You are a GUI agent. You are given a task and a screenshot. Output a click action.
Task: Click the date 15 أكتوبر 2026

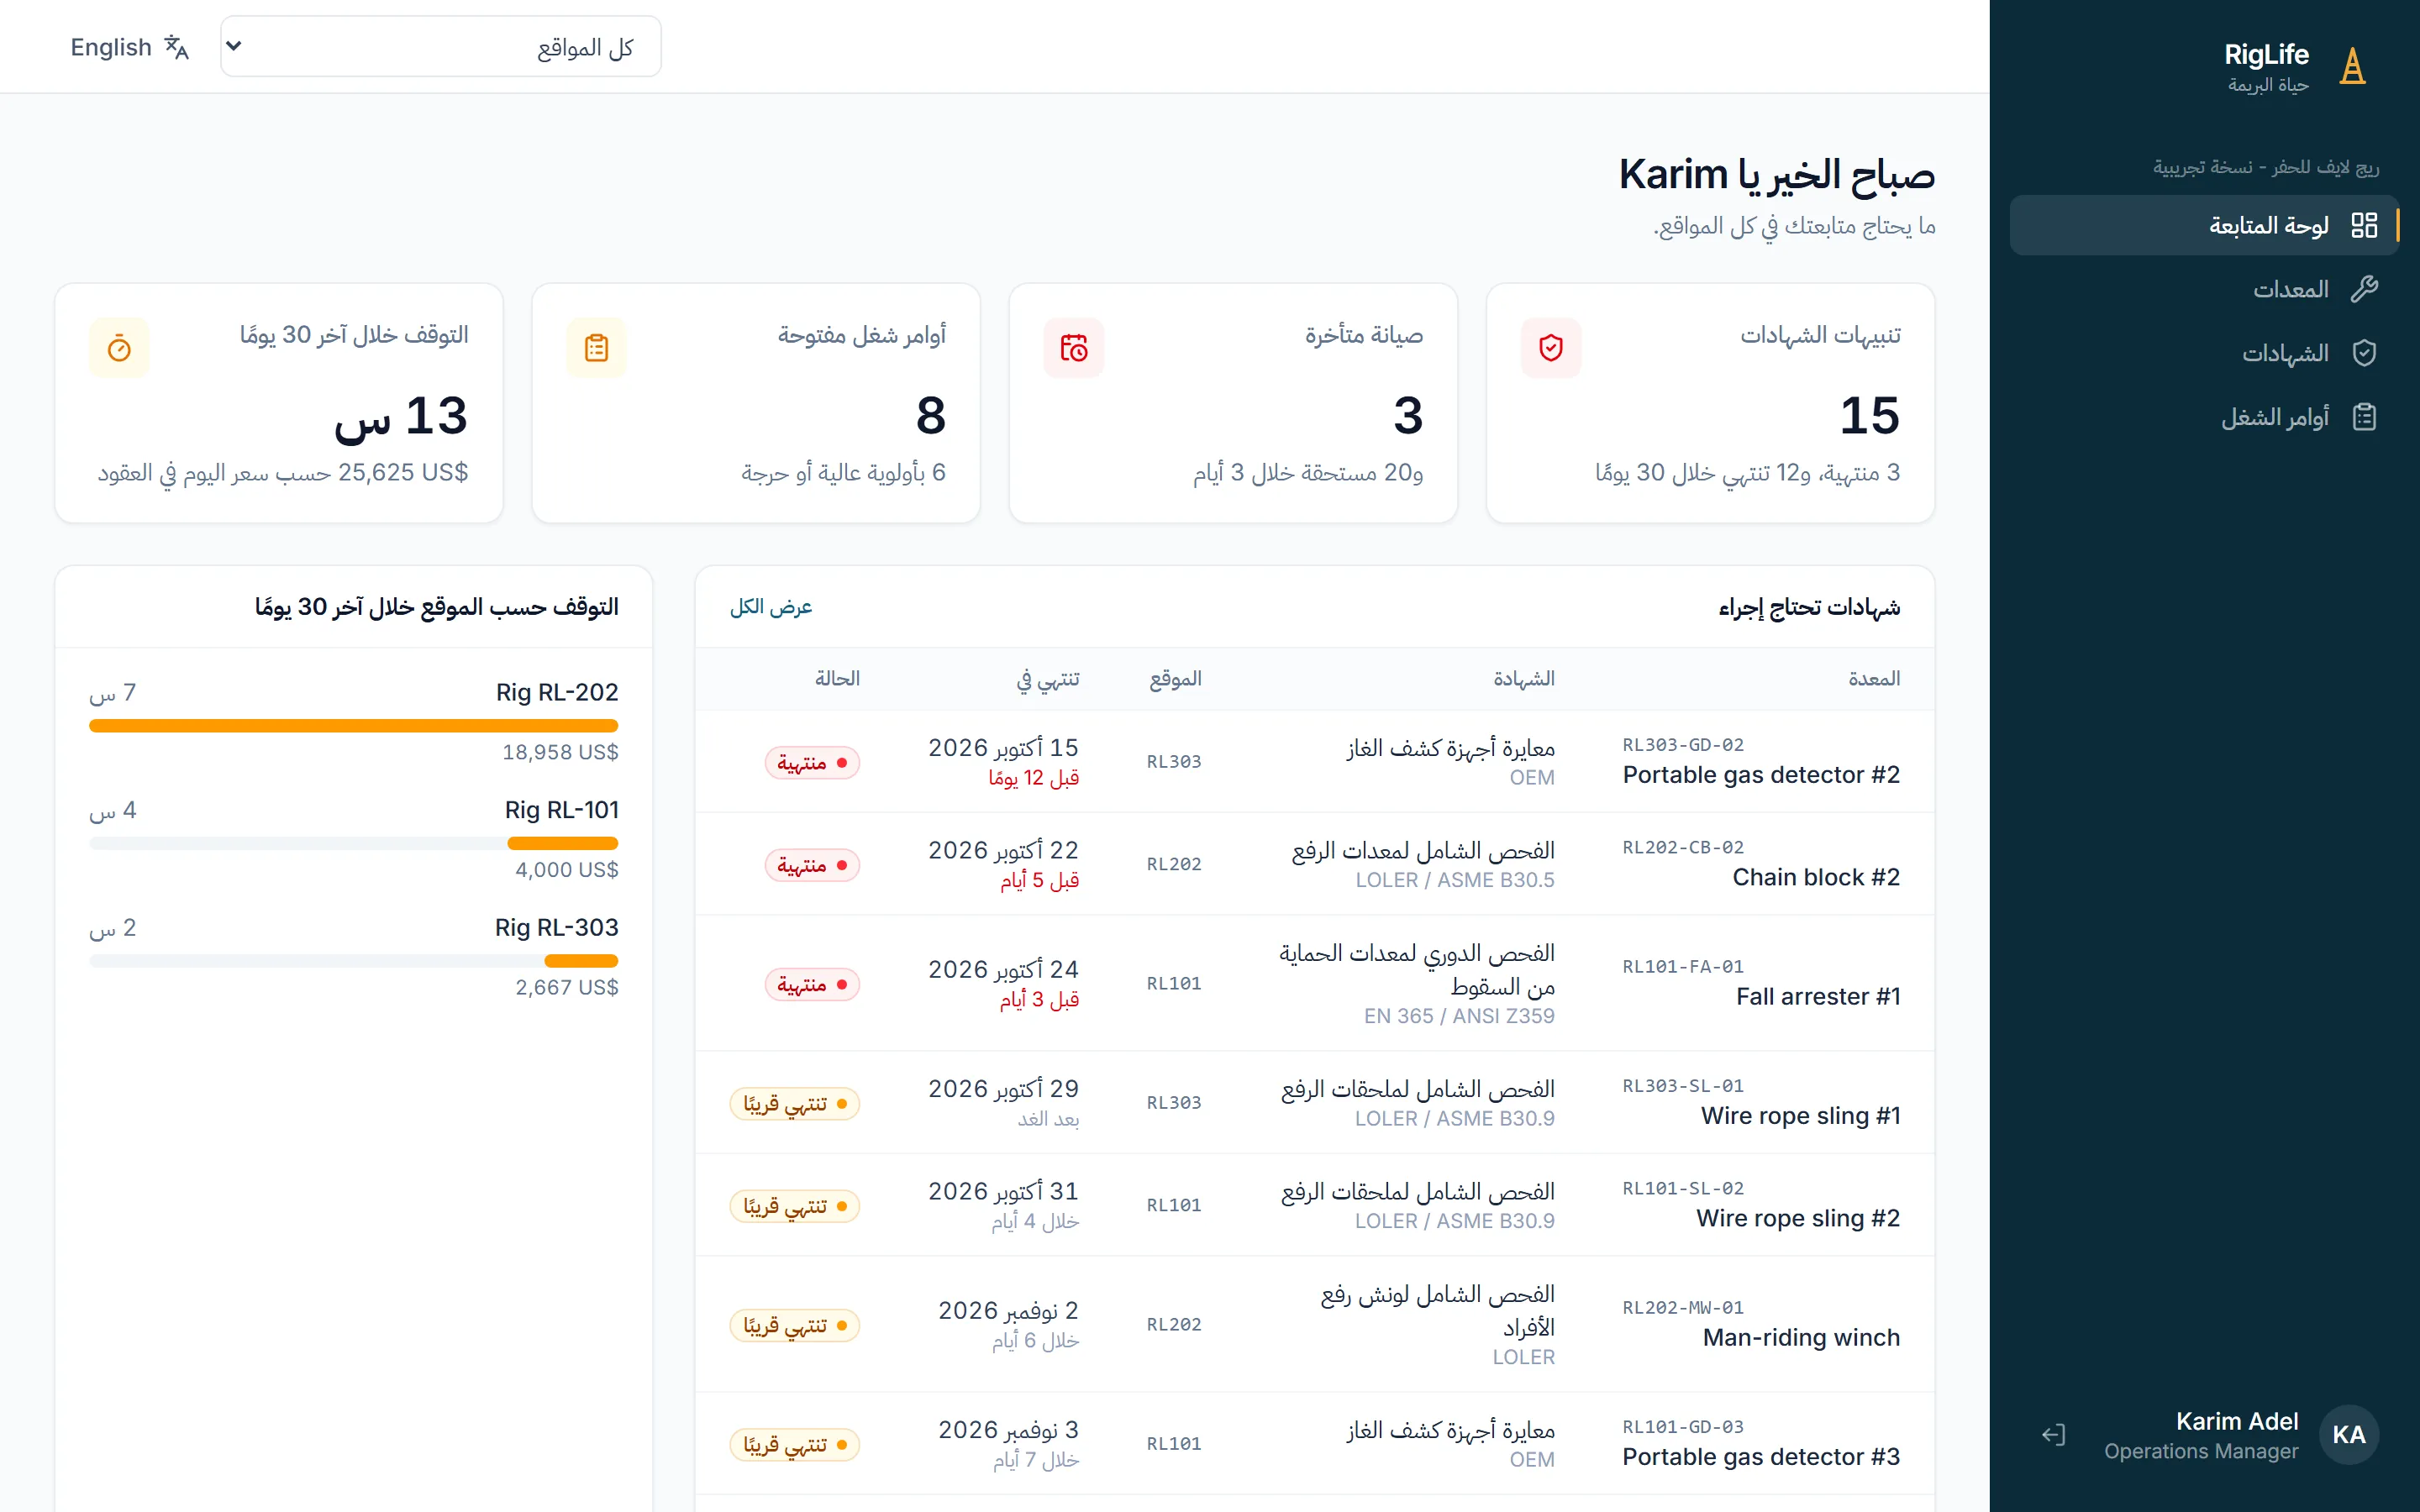[x=1003, y=748]
